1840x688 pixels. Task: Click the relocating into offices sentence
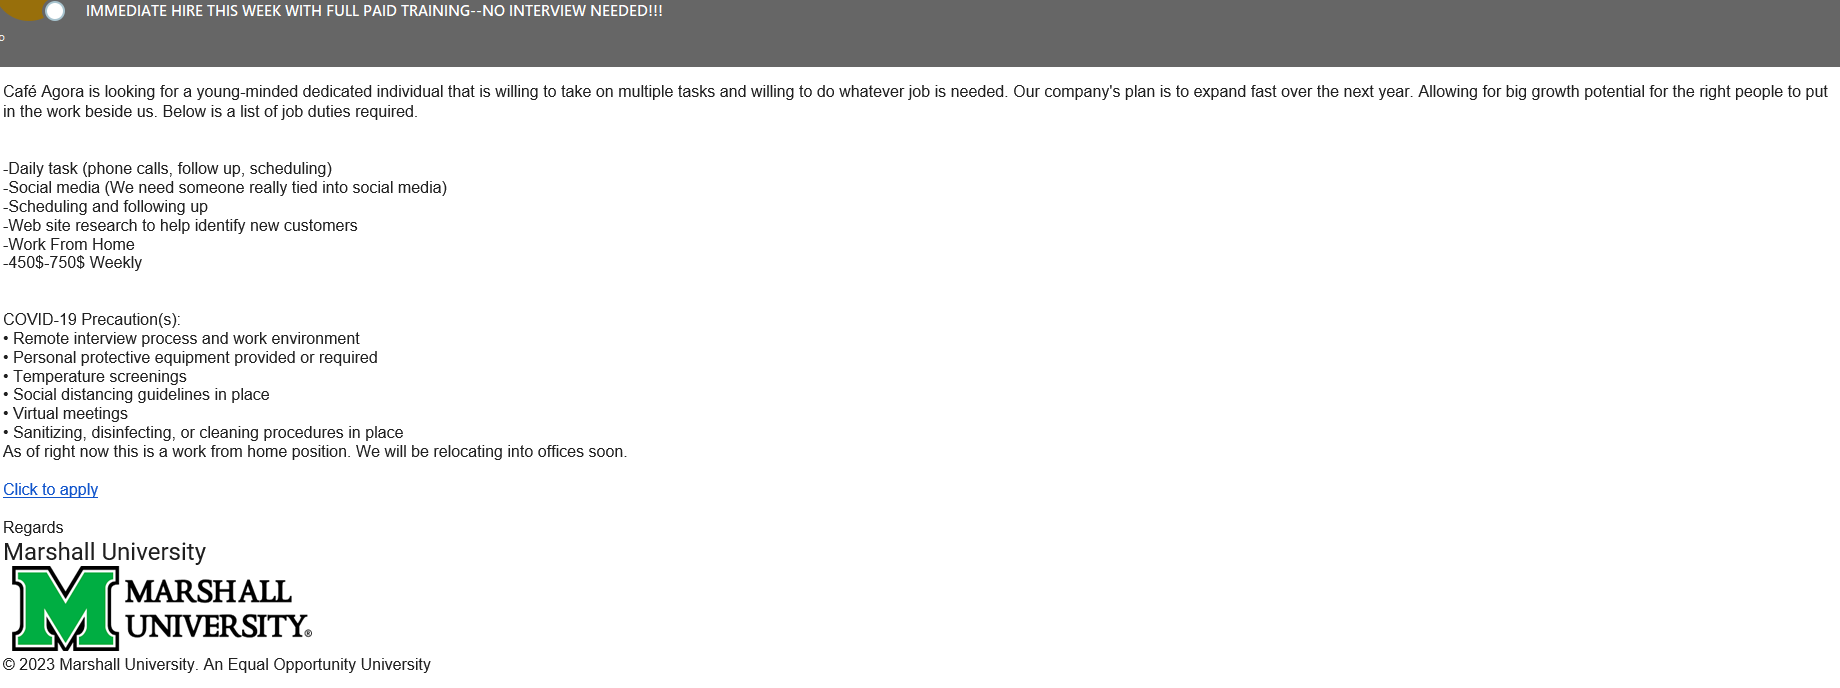(315, 451)
